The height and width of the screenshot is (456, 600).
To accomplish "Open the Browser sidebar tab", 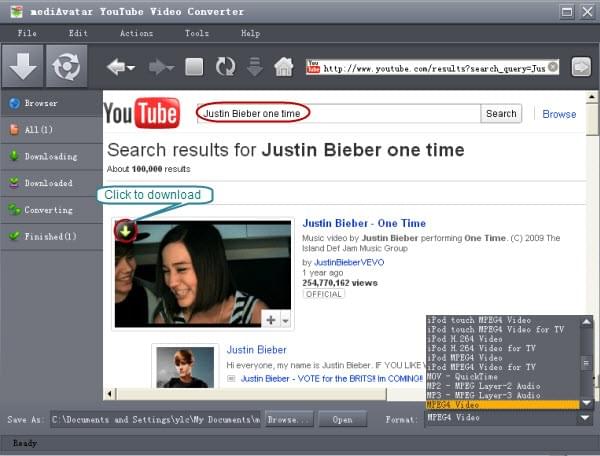I will (52, 103).
